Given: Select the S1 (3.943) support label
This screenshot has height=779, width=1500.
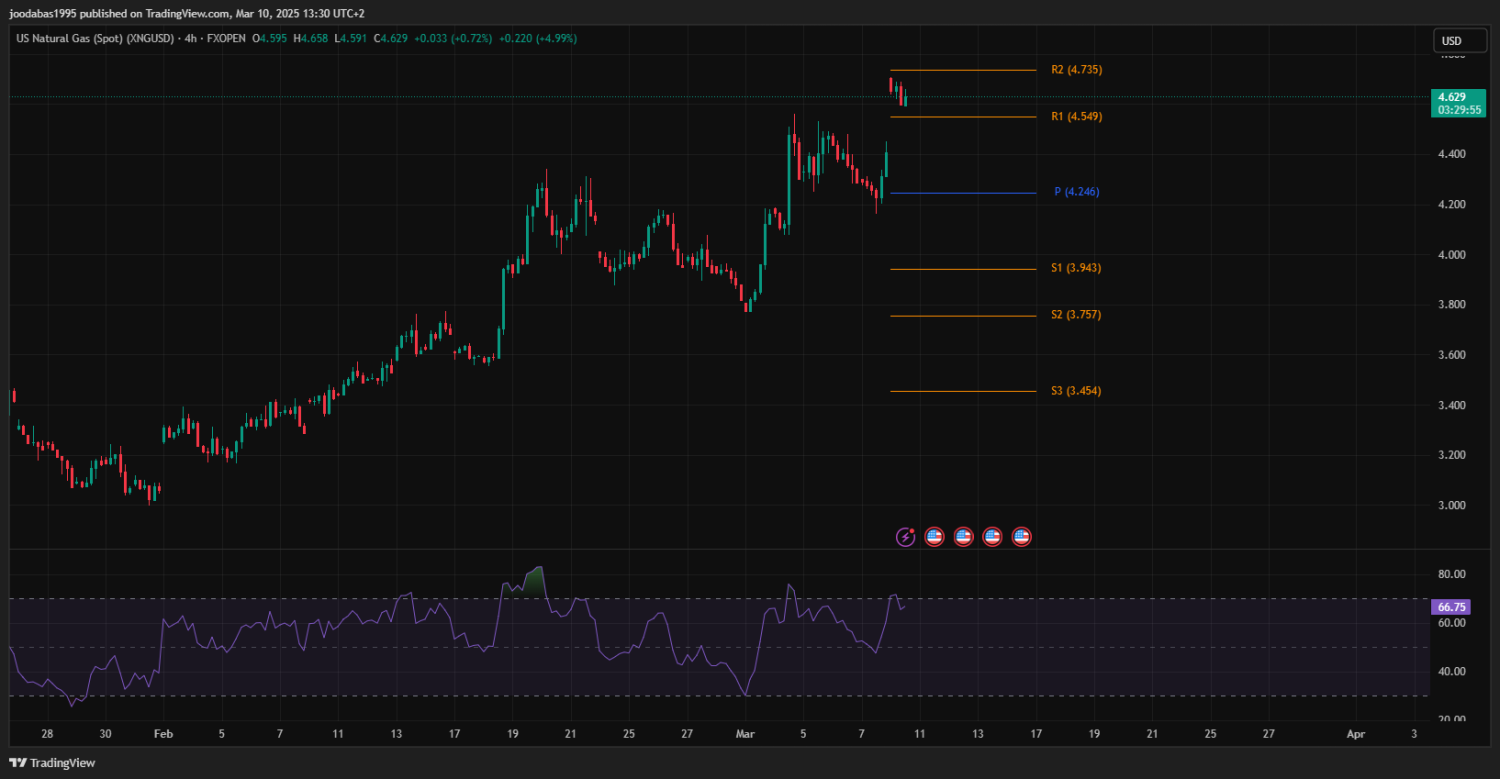Looking at the screenshot, I should tap(1076, 268).
